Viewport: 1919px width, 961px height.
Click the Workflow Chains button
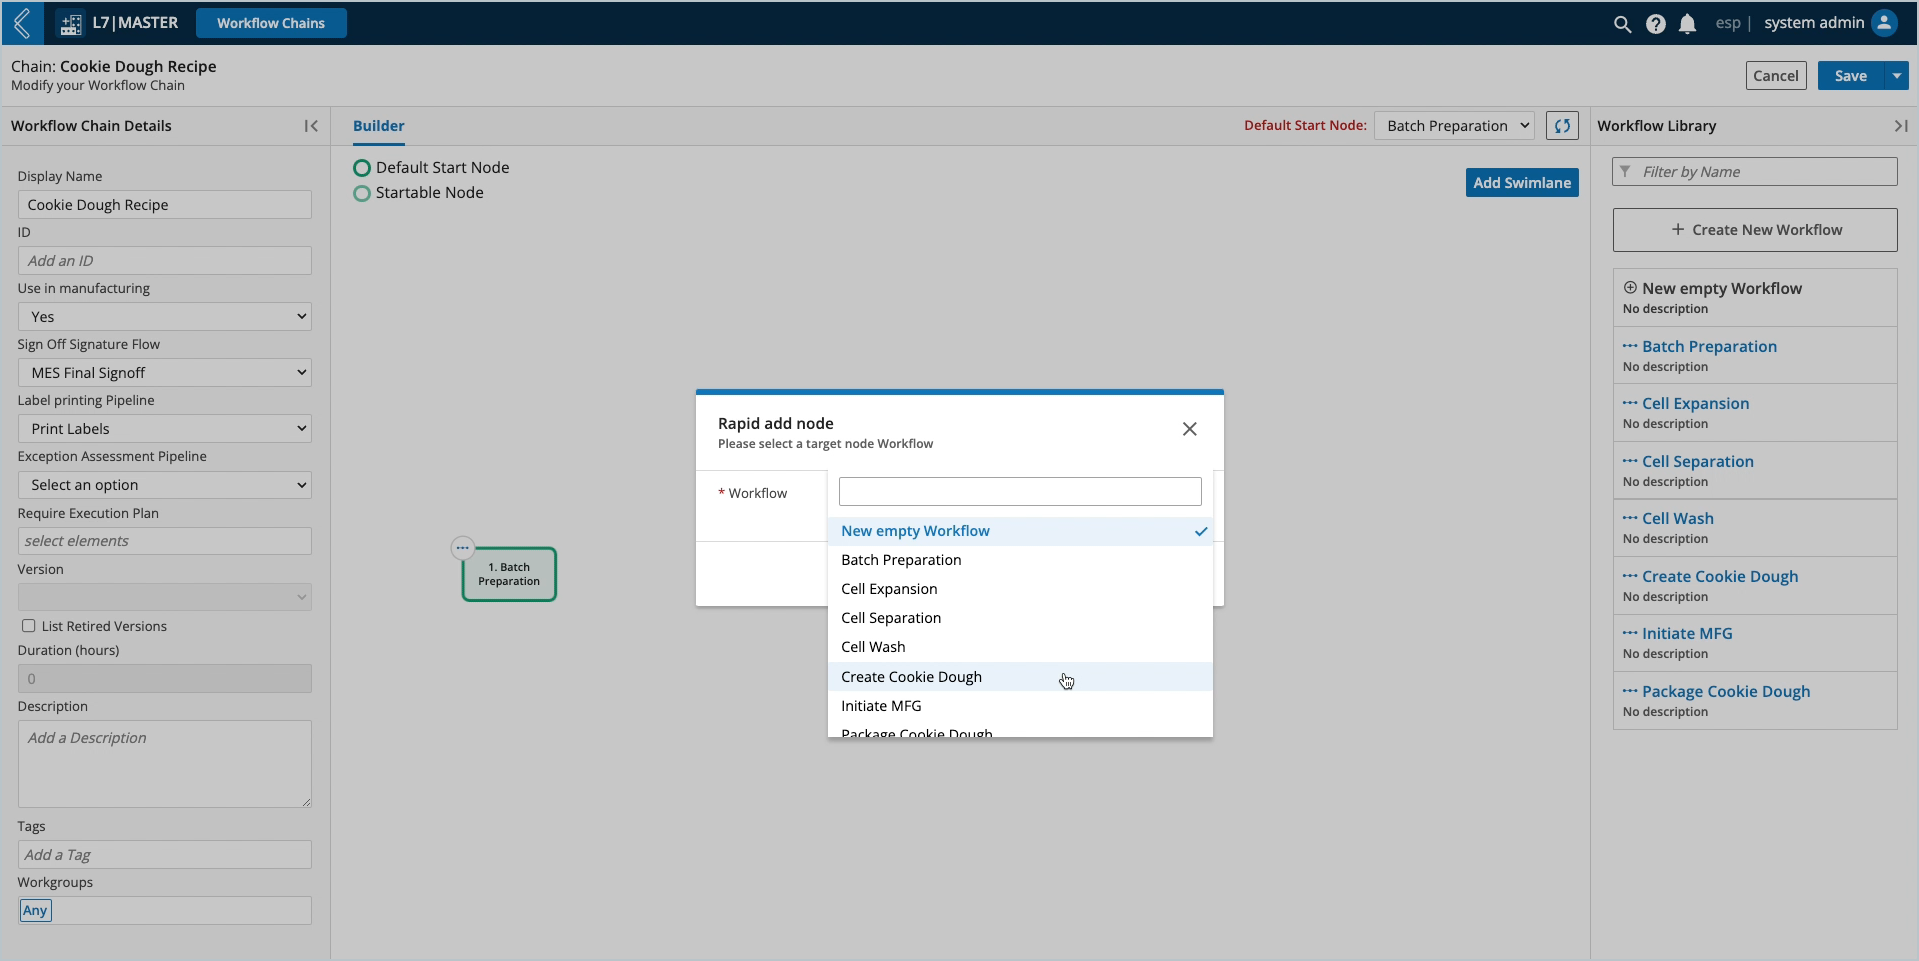(x=271, y=23)
